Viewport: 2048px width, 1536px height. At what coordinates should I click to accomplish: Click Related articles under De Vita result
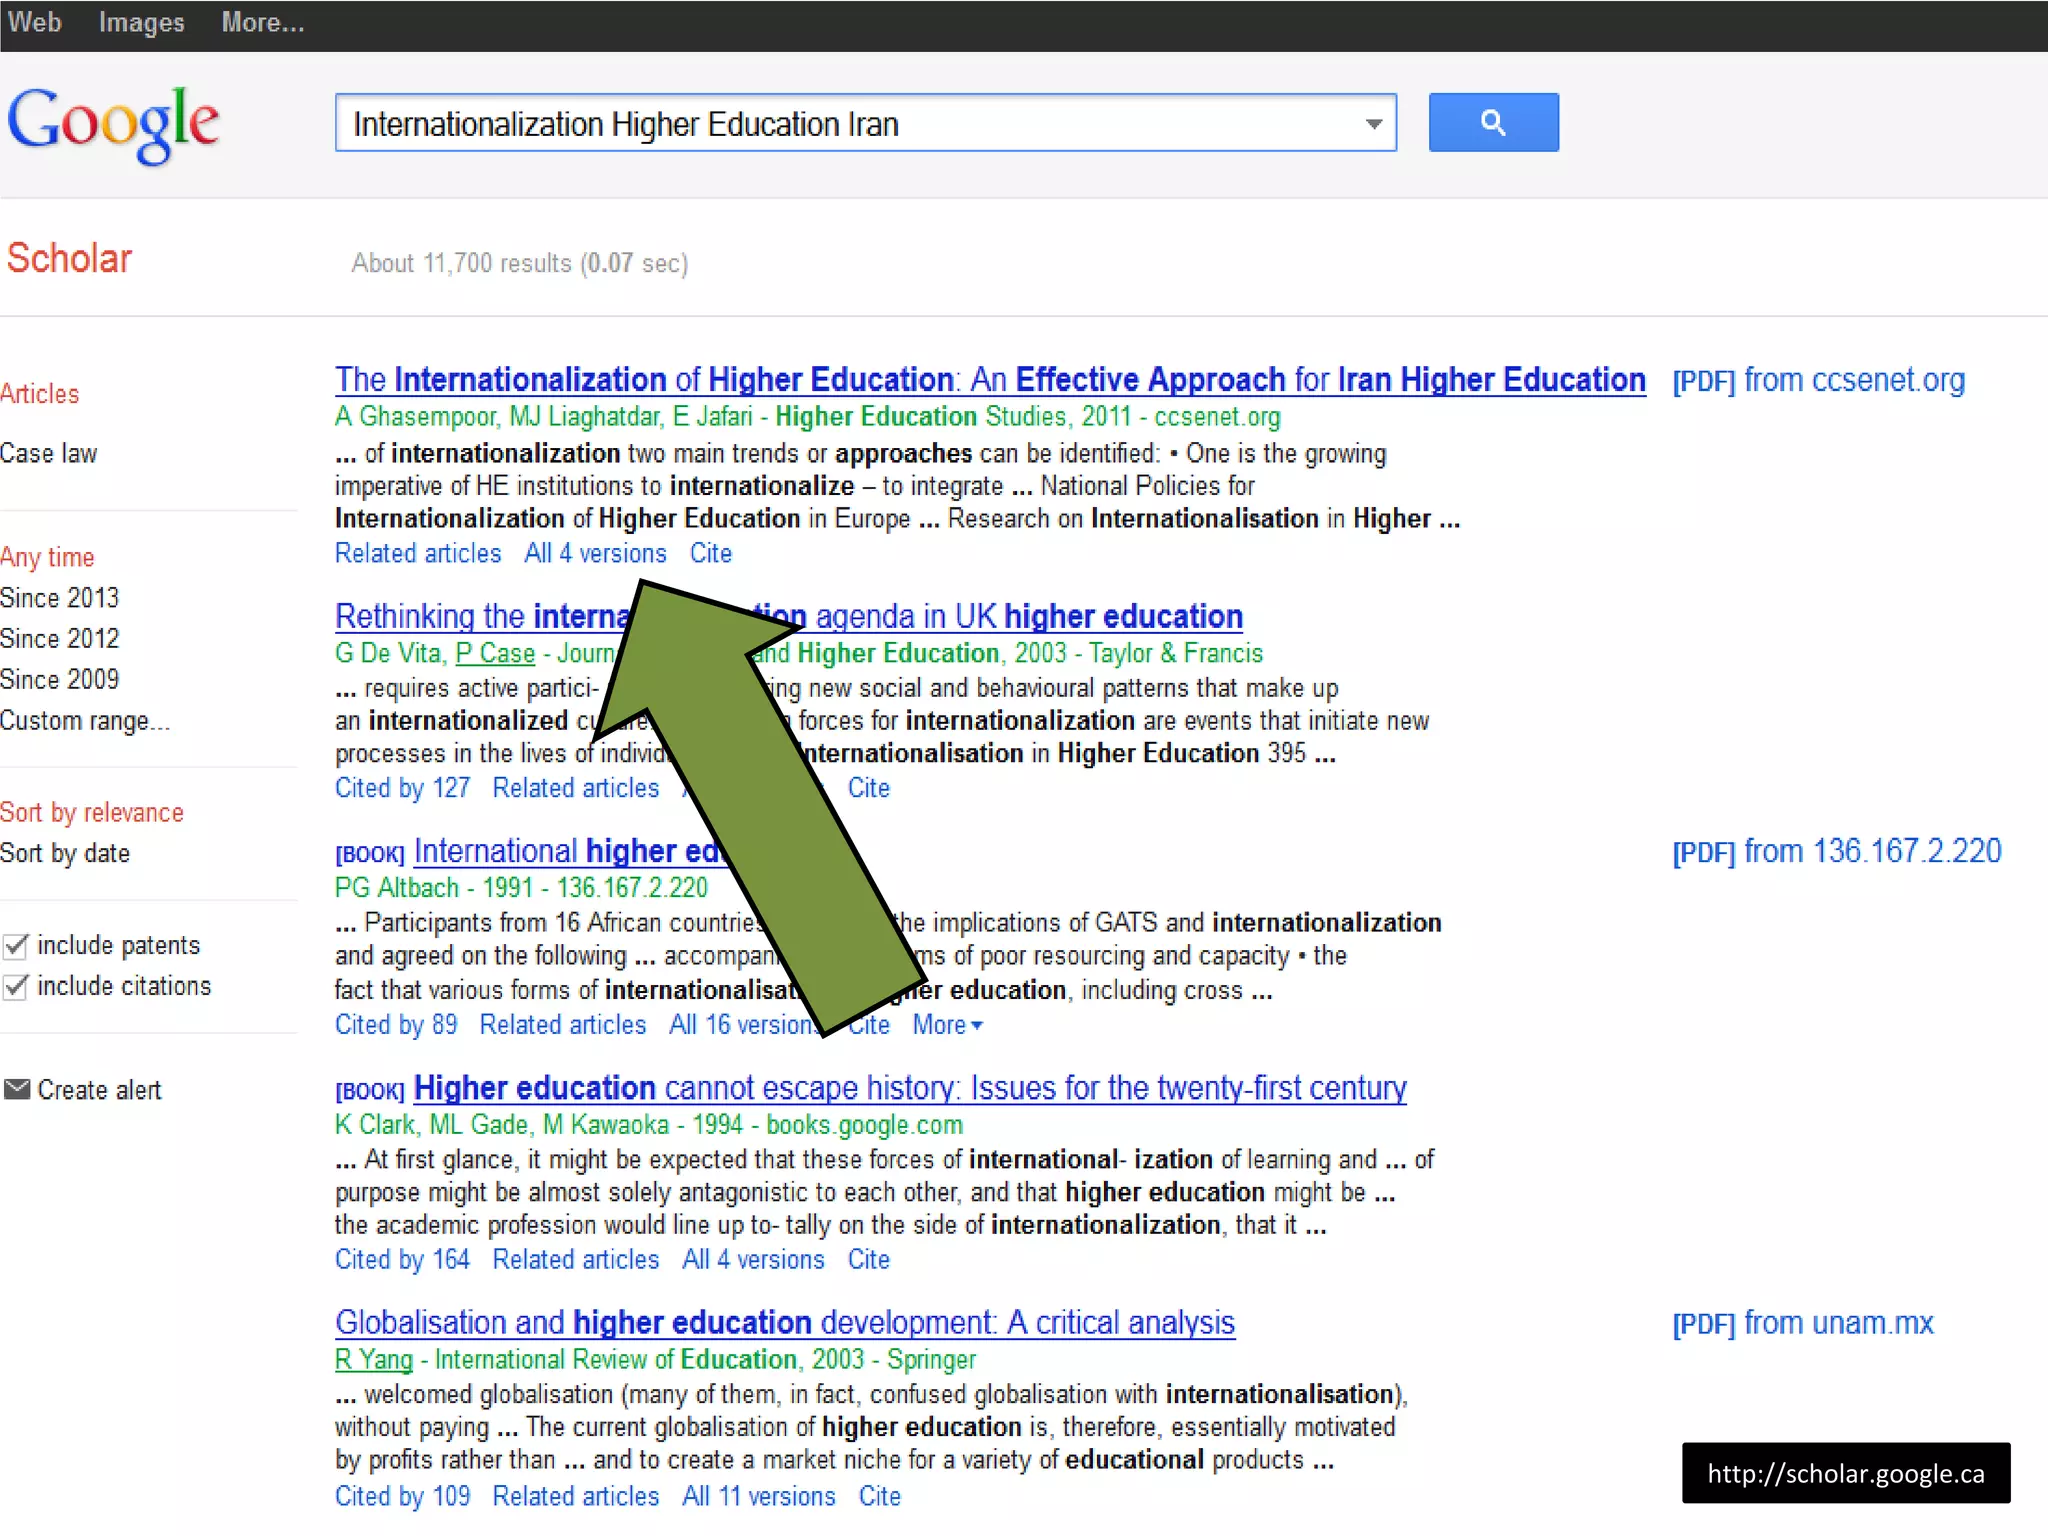[576, 789]
